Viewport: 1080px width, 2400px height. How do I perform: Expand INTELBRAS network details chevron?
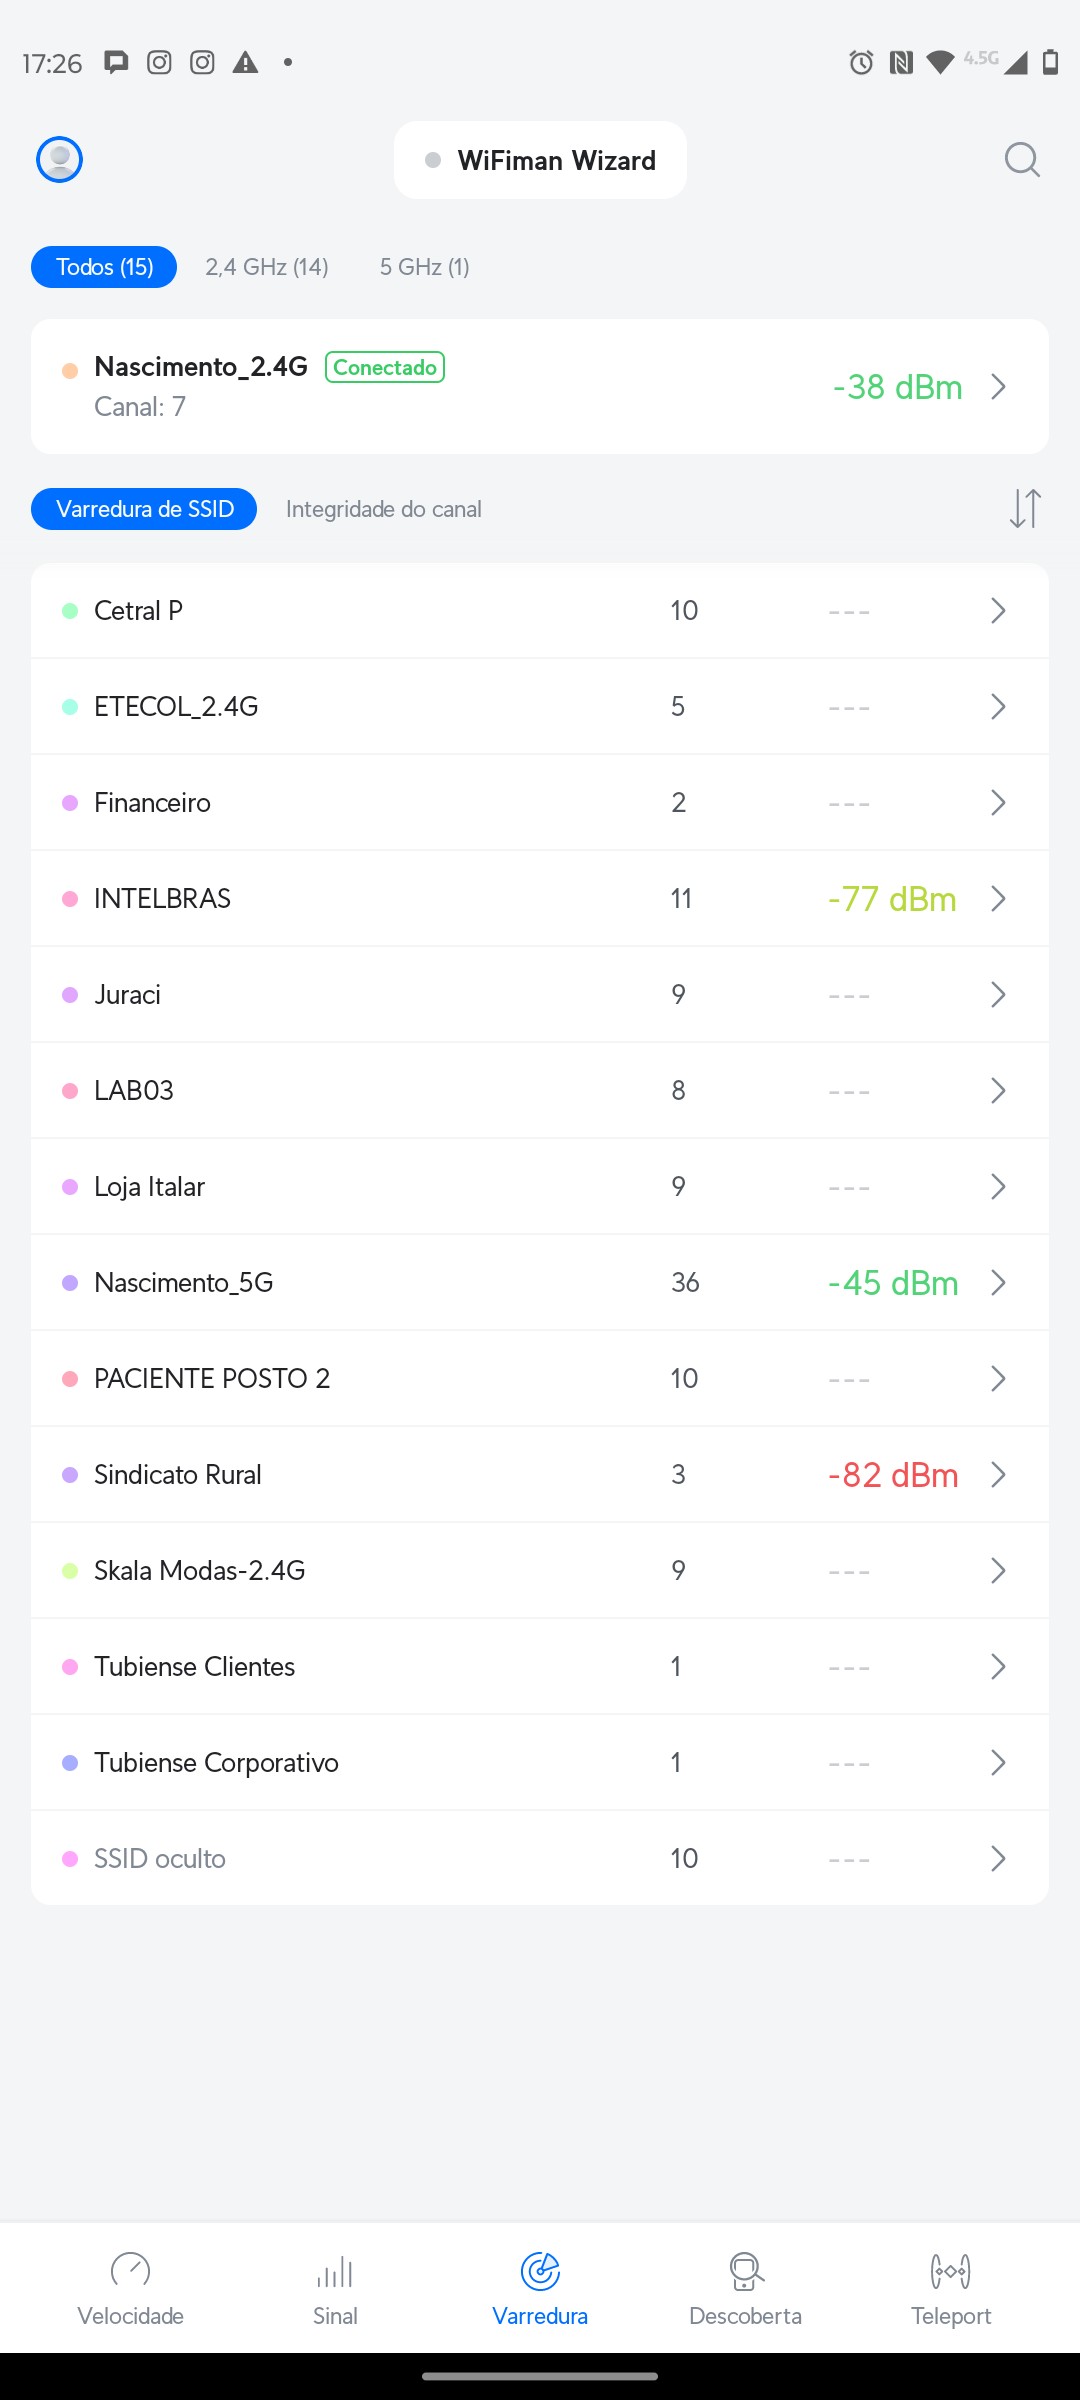click(998, 899)
